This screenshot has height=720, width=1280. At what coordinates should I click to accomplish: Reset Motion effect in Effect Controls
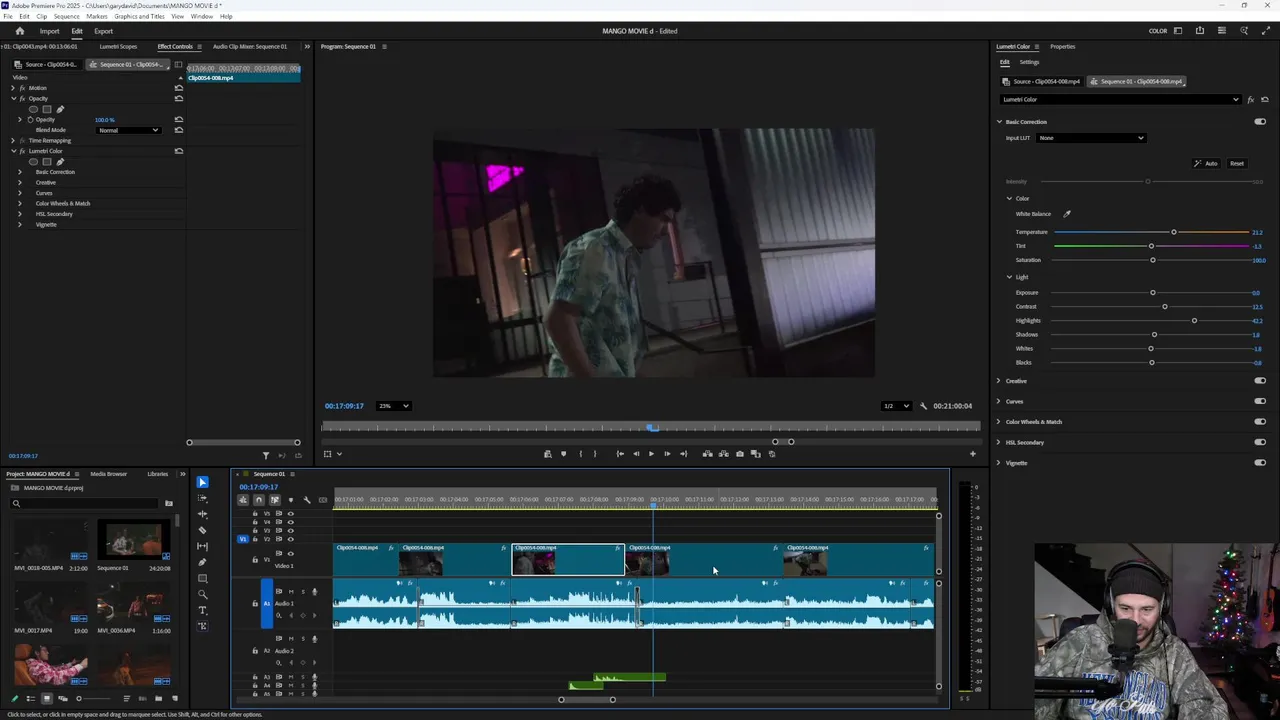click(179, 88)
